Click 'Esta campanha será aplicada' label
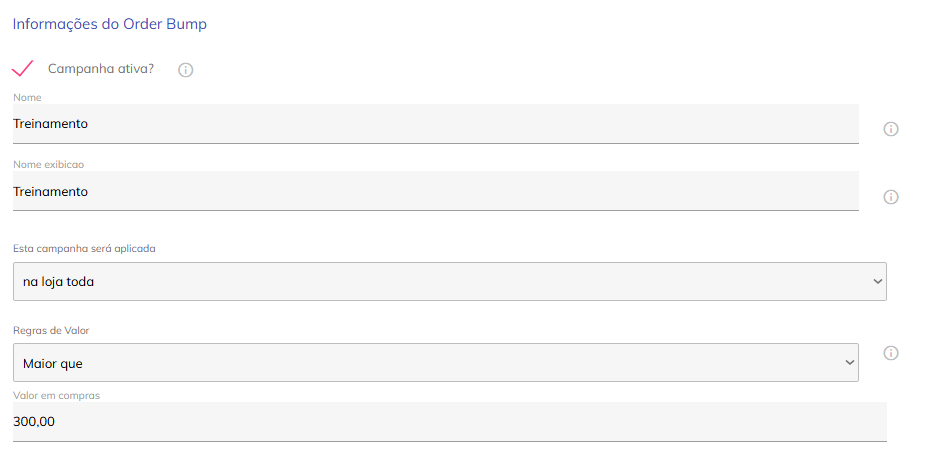Image resolution: width=944 pixels, height=463 pixels. (x=84, y=248)
